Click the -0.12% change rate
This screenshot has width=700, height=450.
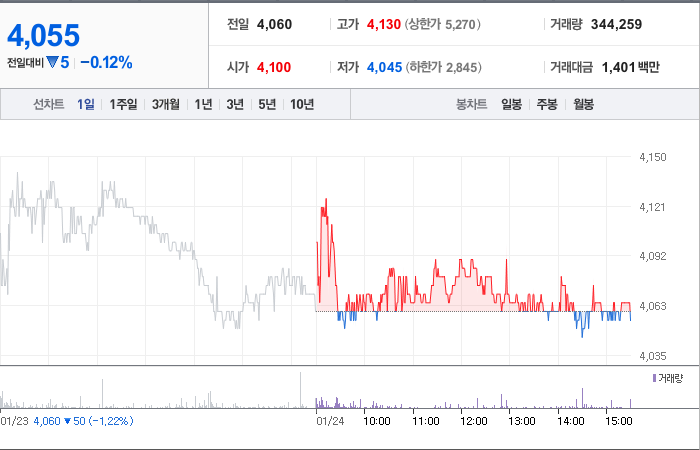point(106,62)
